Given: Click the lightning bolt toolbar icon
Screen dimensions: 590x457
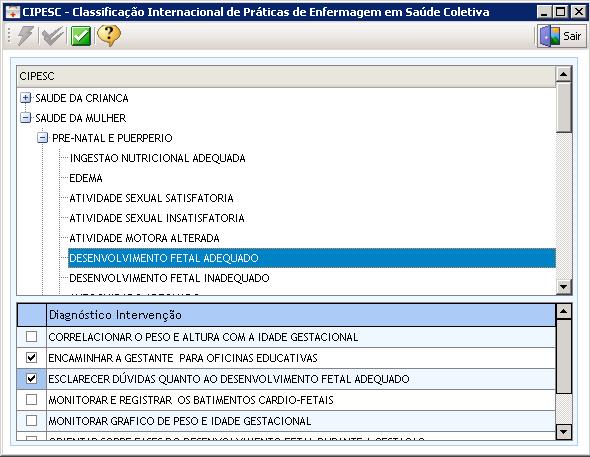Looking at the screenshot, I should point(25,36).
